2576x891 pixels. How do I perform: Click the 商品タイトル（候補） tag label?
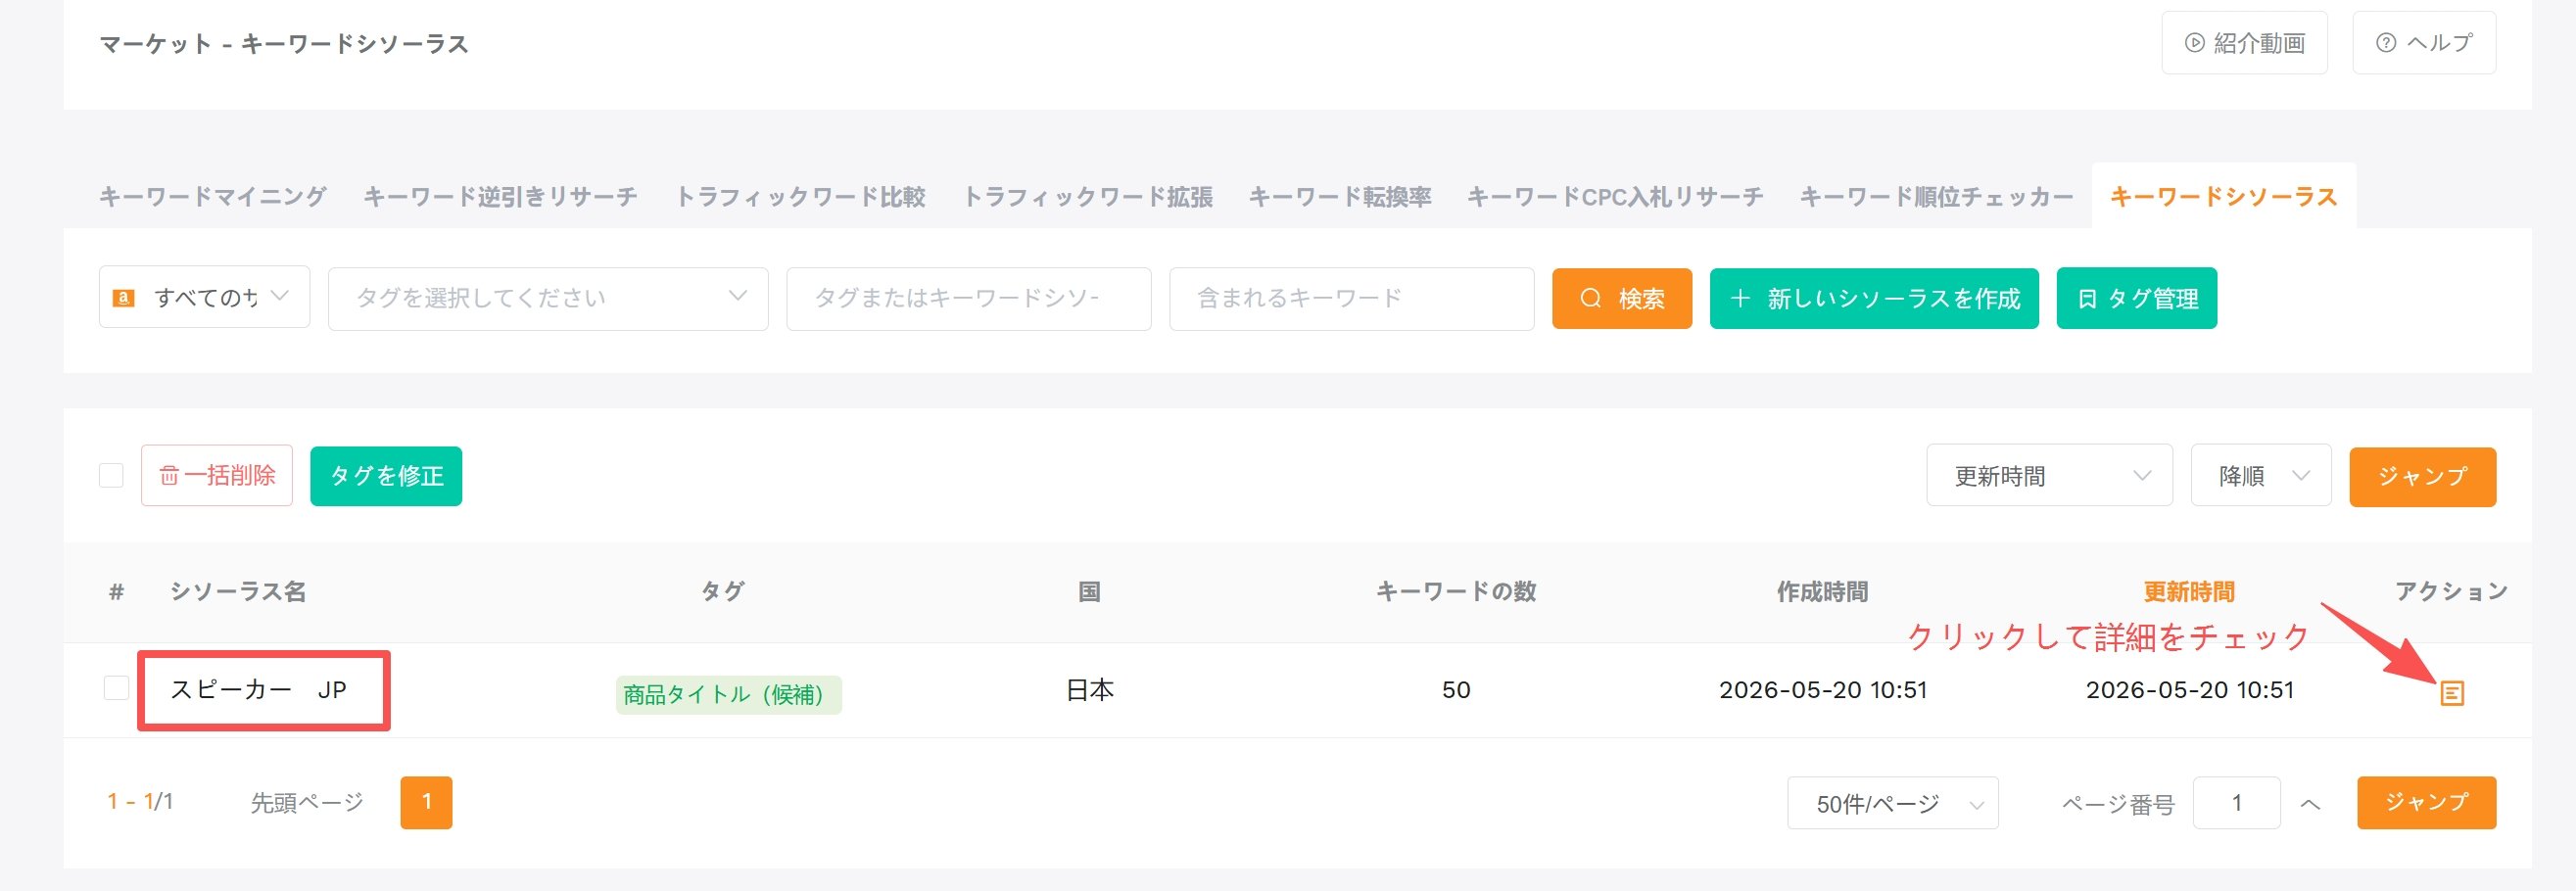728,695
